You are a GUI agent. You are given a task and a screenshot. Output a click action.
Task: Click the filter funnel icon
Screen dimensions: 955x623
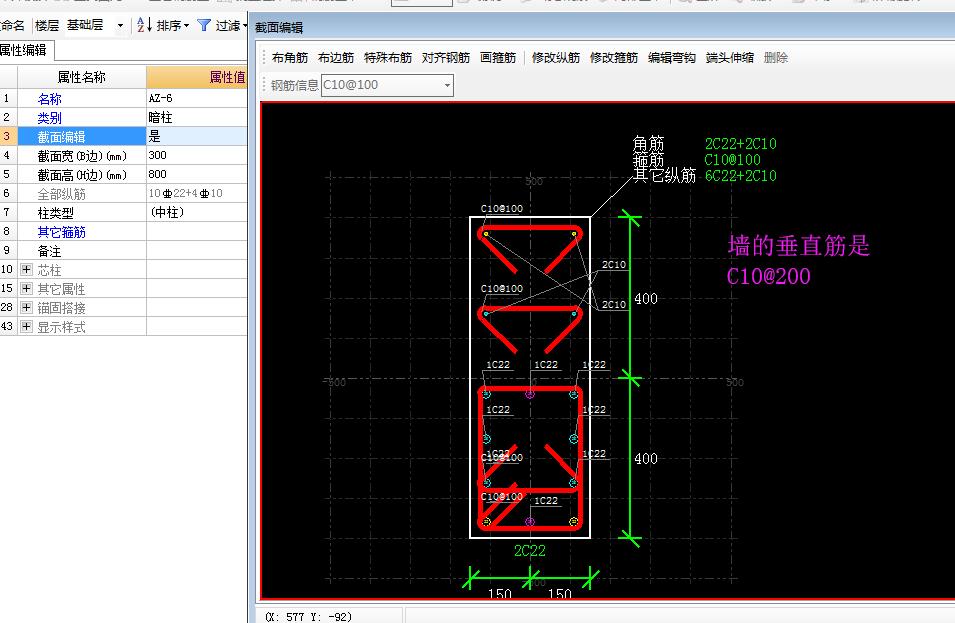(204, 25)
